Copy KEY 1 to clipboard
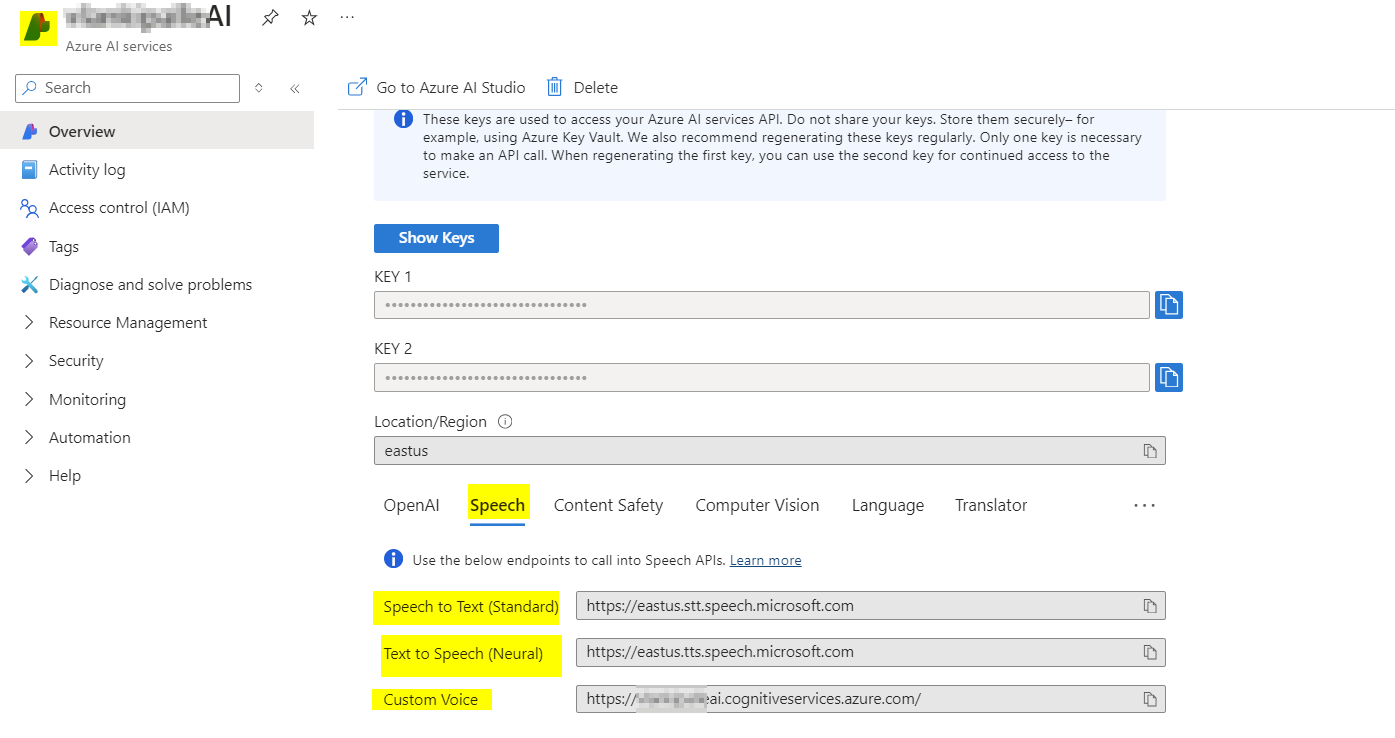Image resolution: width=1395 pixels, height=738 pixels. (x=1169, y=305)
